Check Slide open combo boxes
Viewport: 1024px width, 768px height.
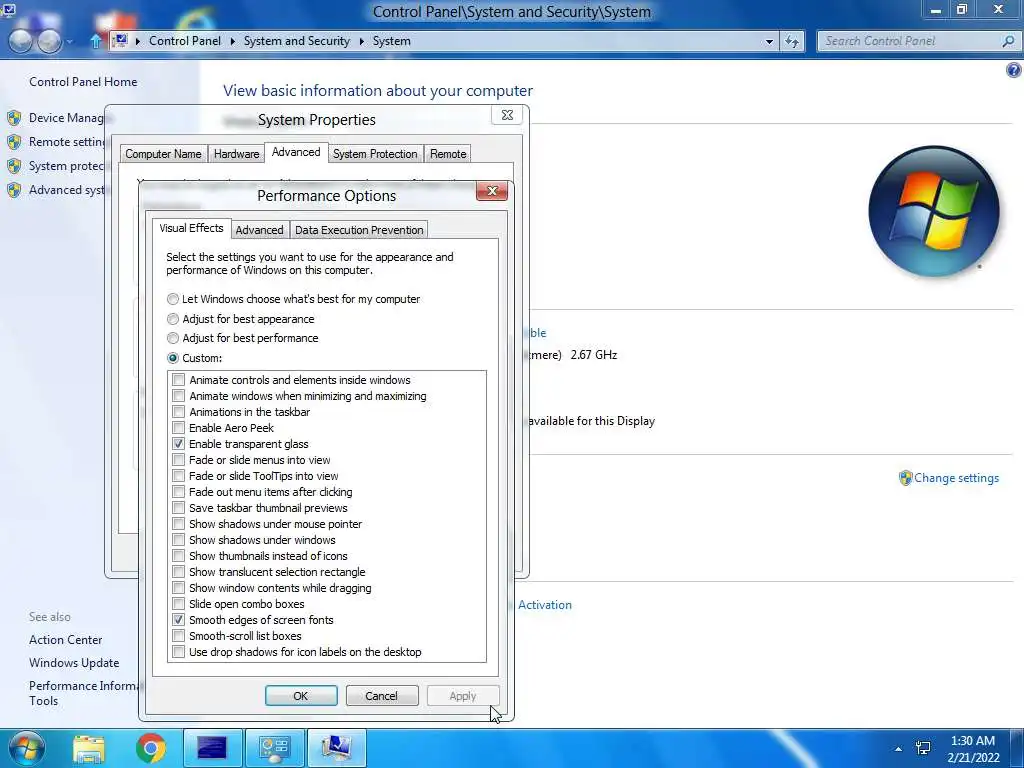(178, 604)
